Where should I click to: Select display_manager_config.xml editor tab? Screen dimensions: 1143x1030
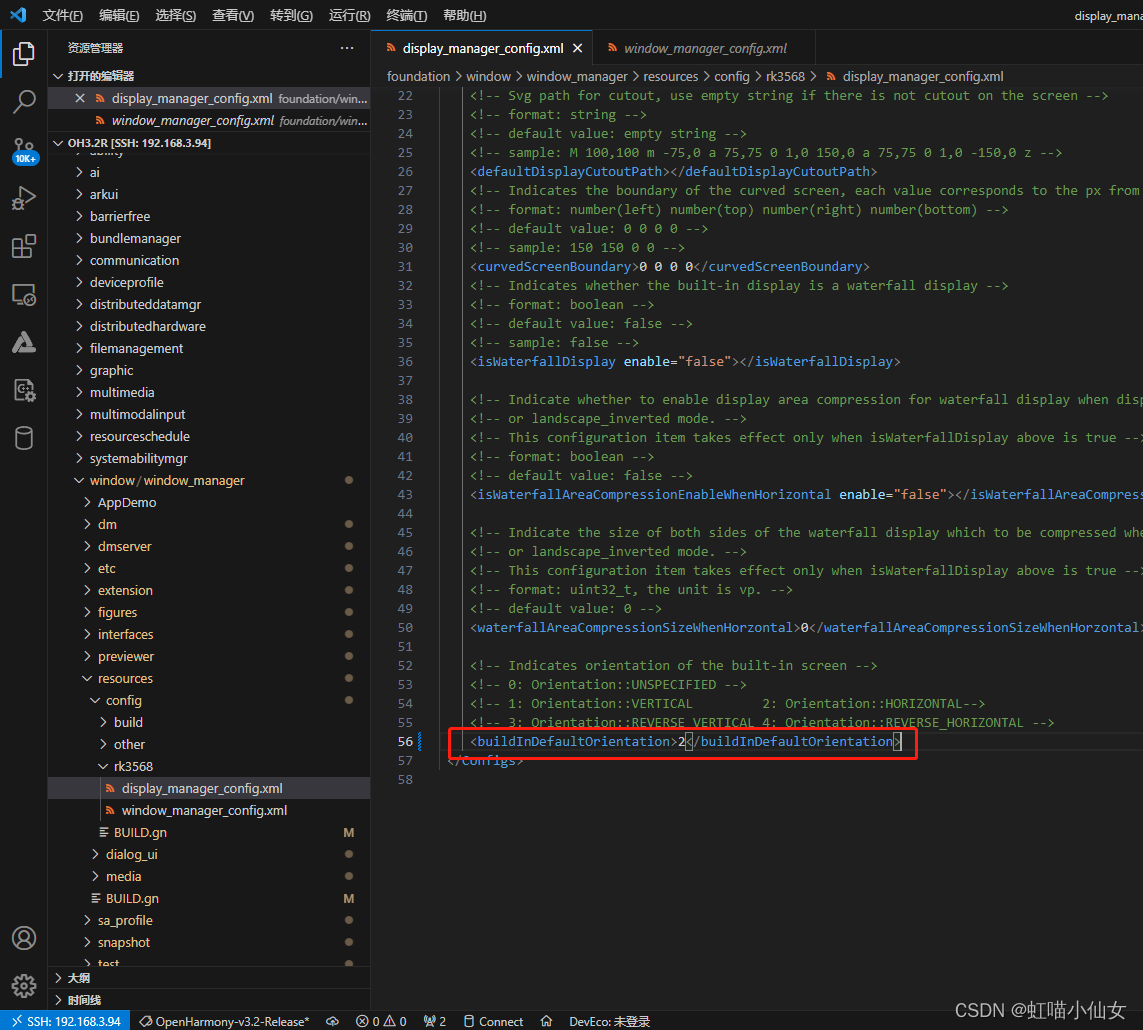click(482, 48)
